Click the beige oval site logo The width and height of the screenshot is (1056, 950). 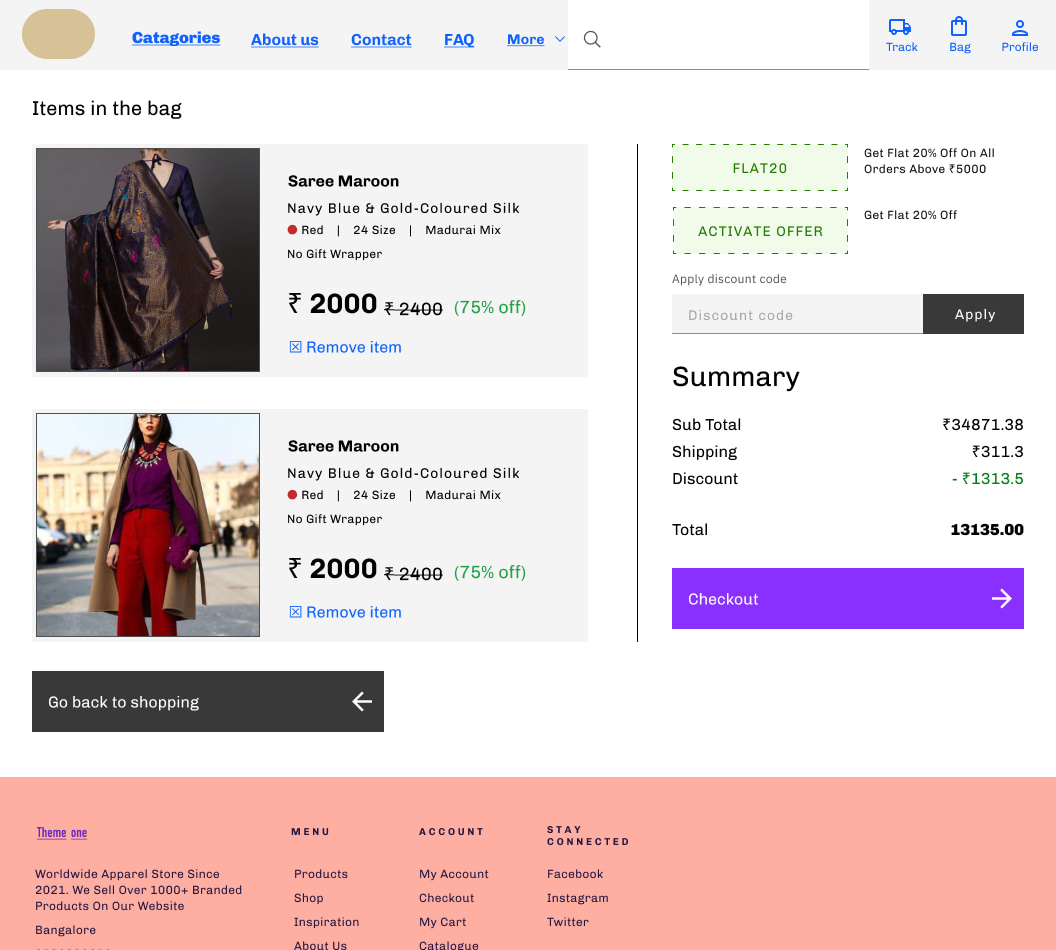point(58,34)
